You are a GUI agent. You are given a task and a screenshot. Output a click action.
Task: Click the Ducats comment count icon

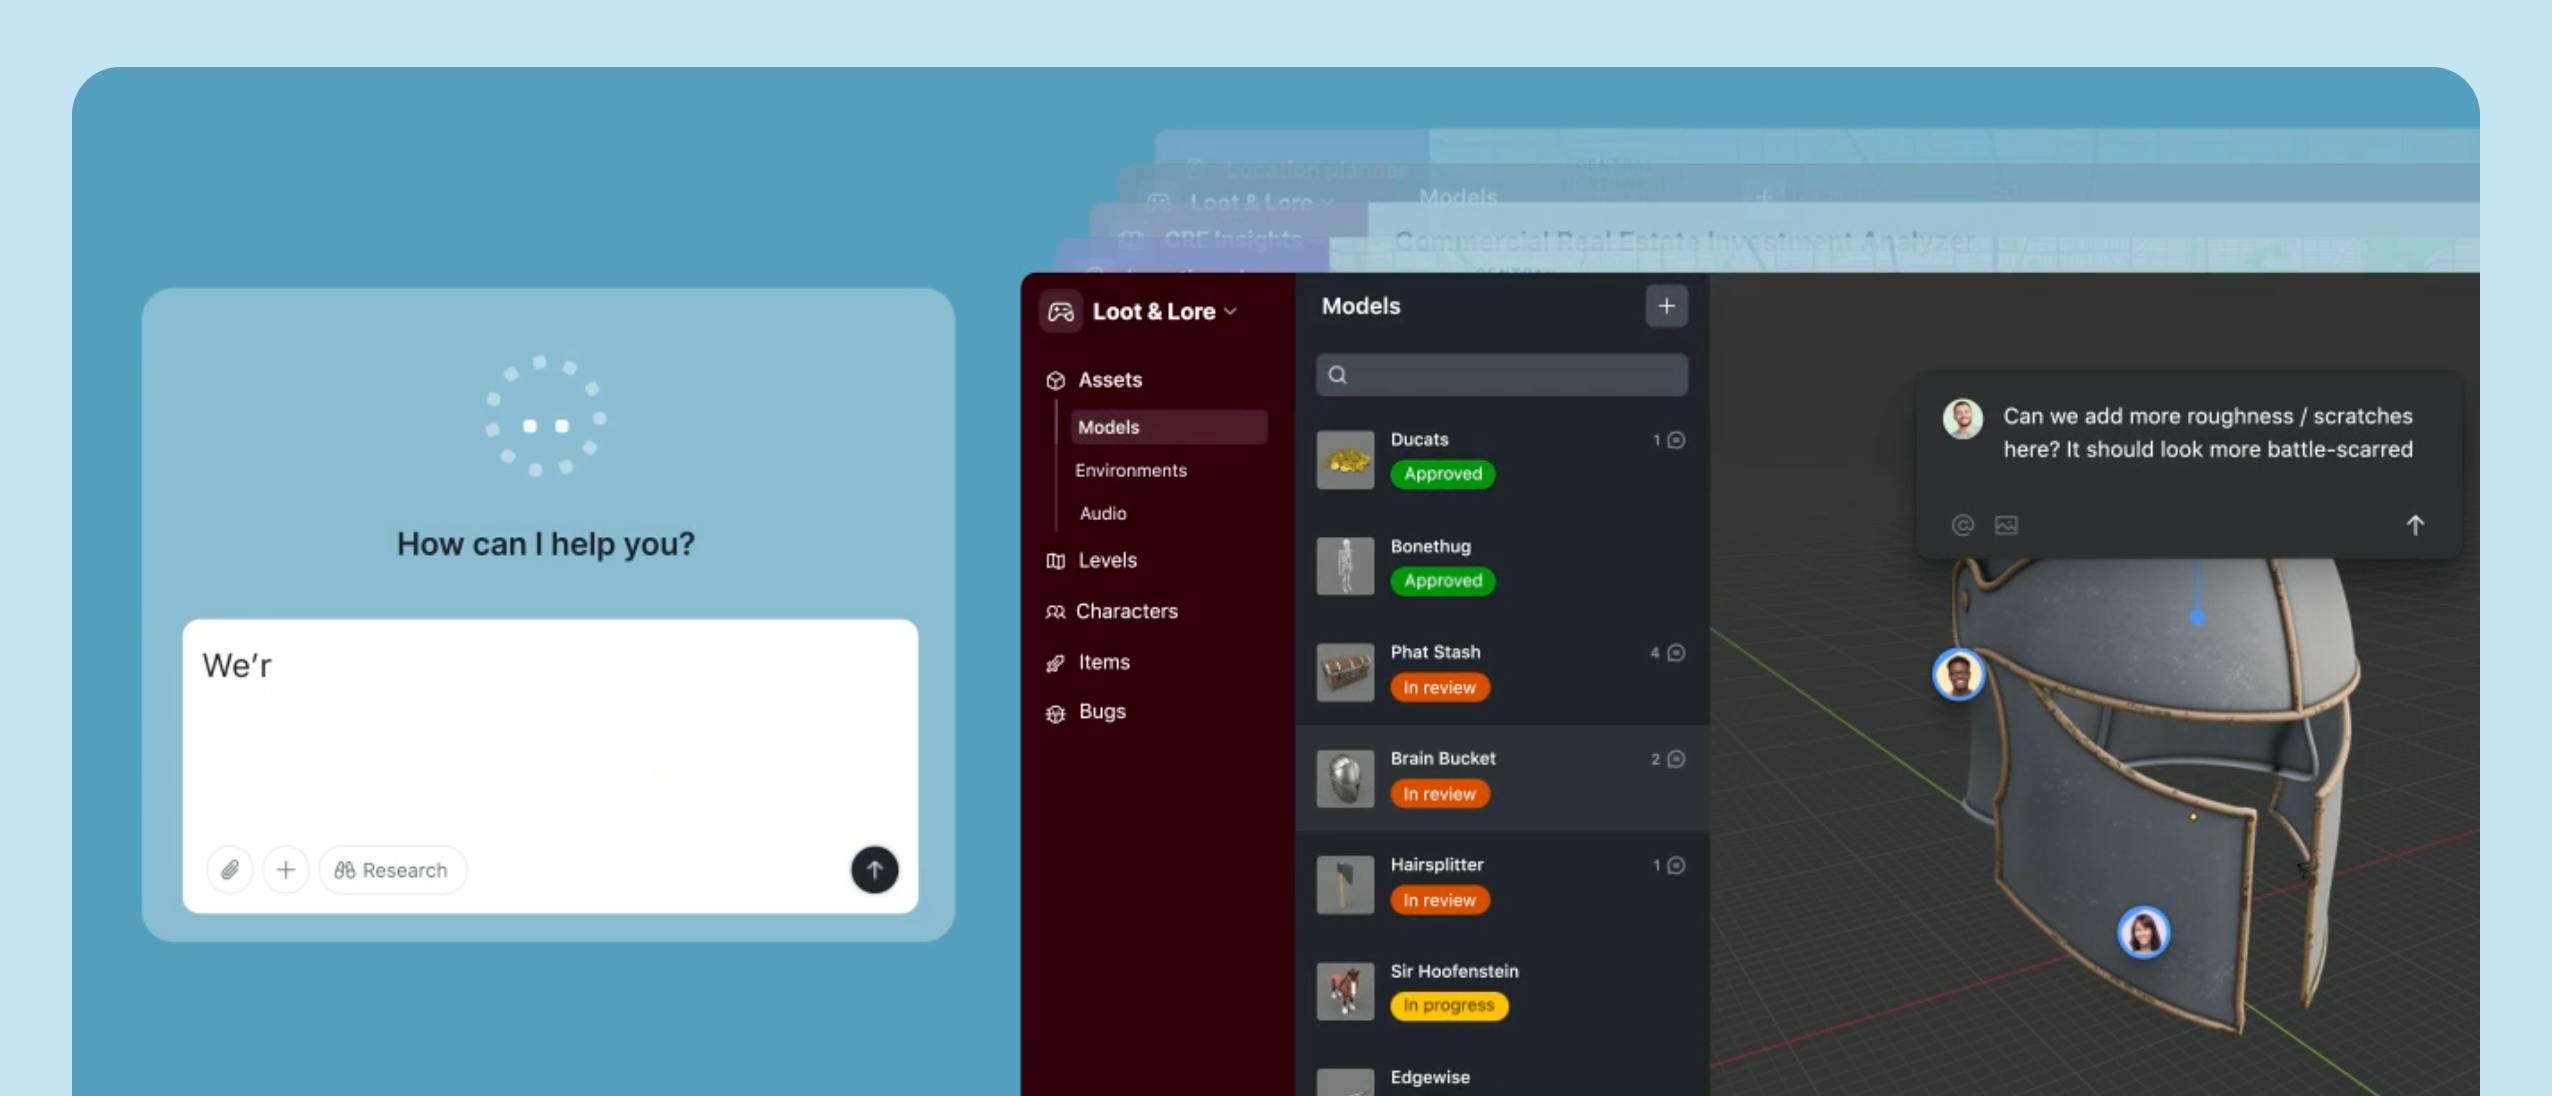pyautogui.click(x=1677, y=440)
